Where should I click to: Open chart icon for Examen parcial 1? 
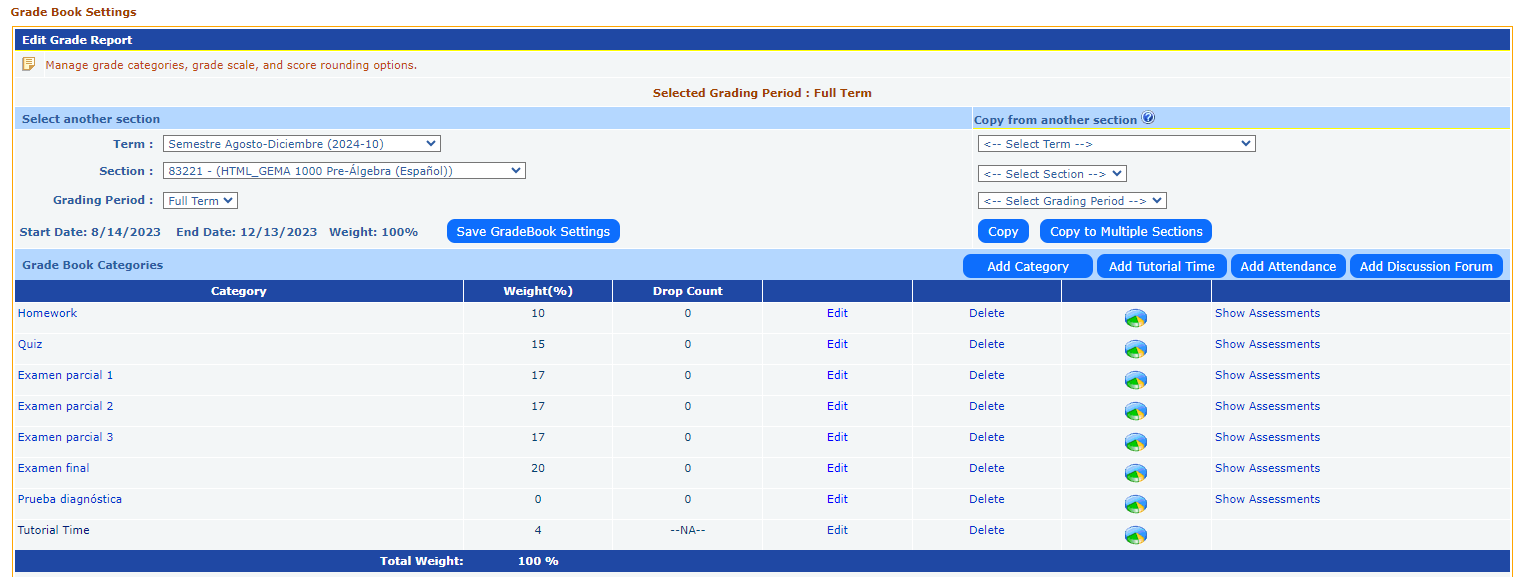pos(1135,380)
